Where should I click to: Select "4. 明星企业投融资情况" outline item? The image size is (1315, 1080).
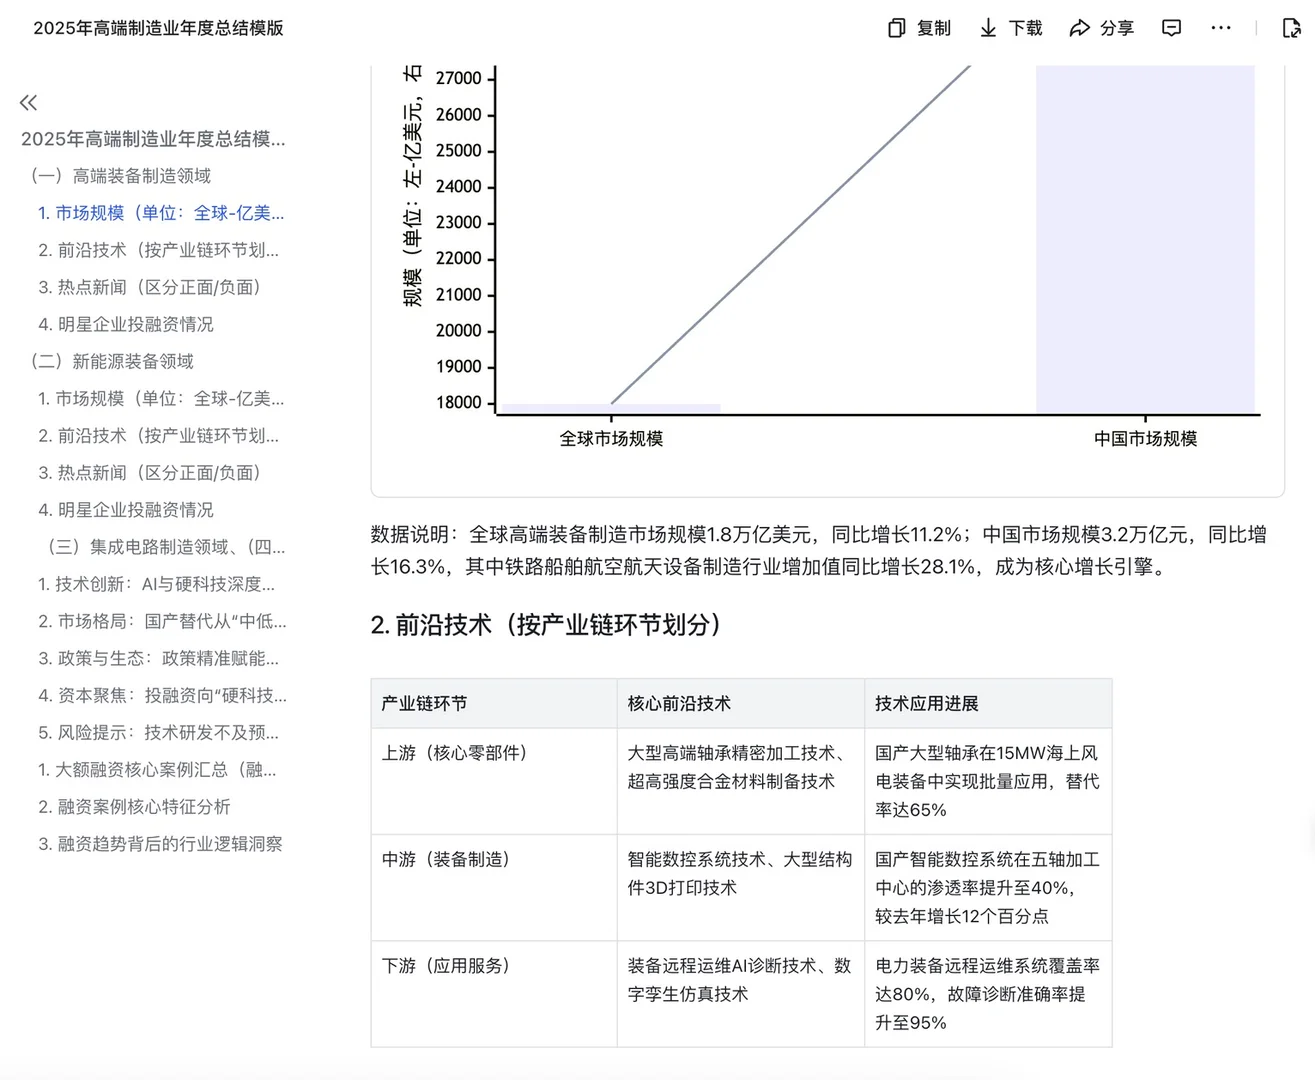(x=126, y=324)
